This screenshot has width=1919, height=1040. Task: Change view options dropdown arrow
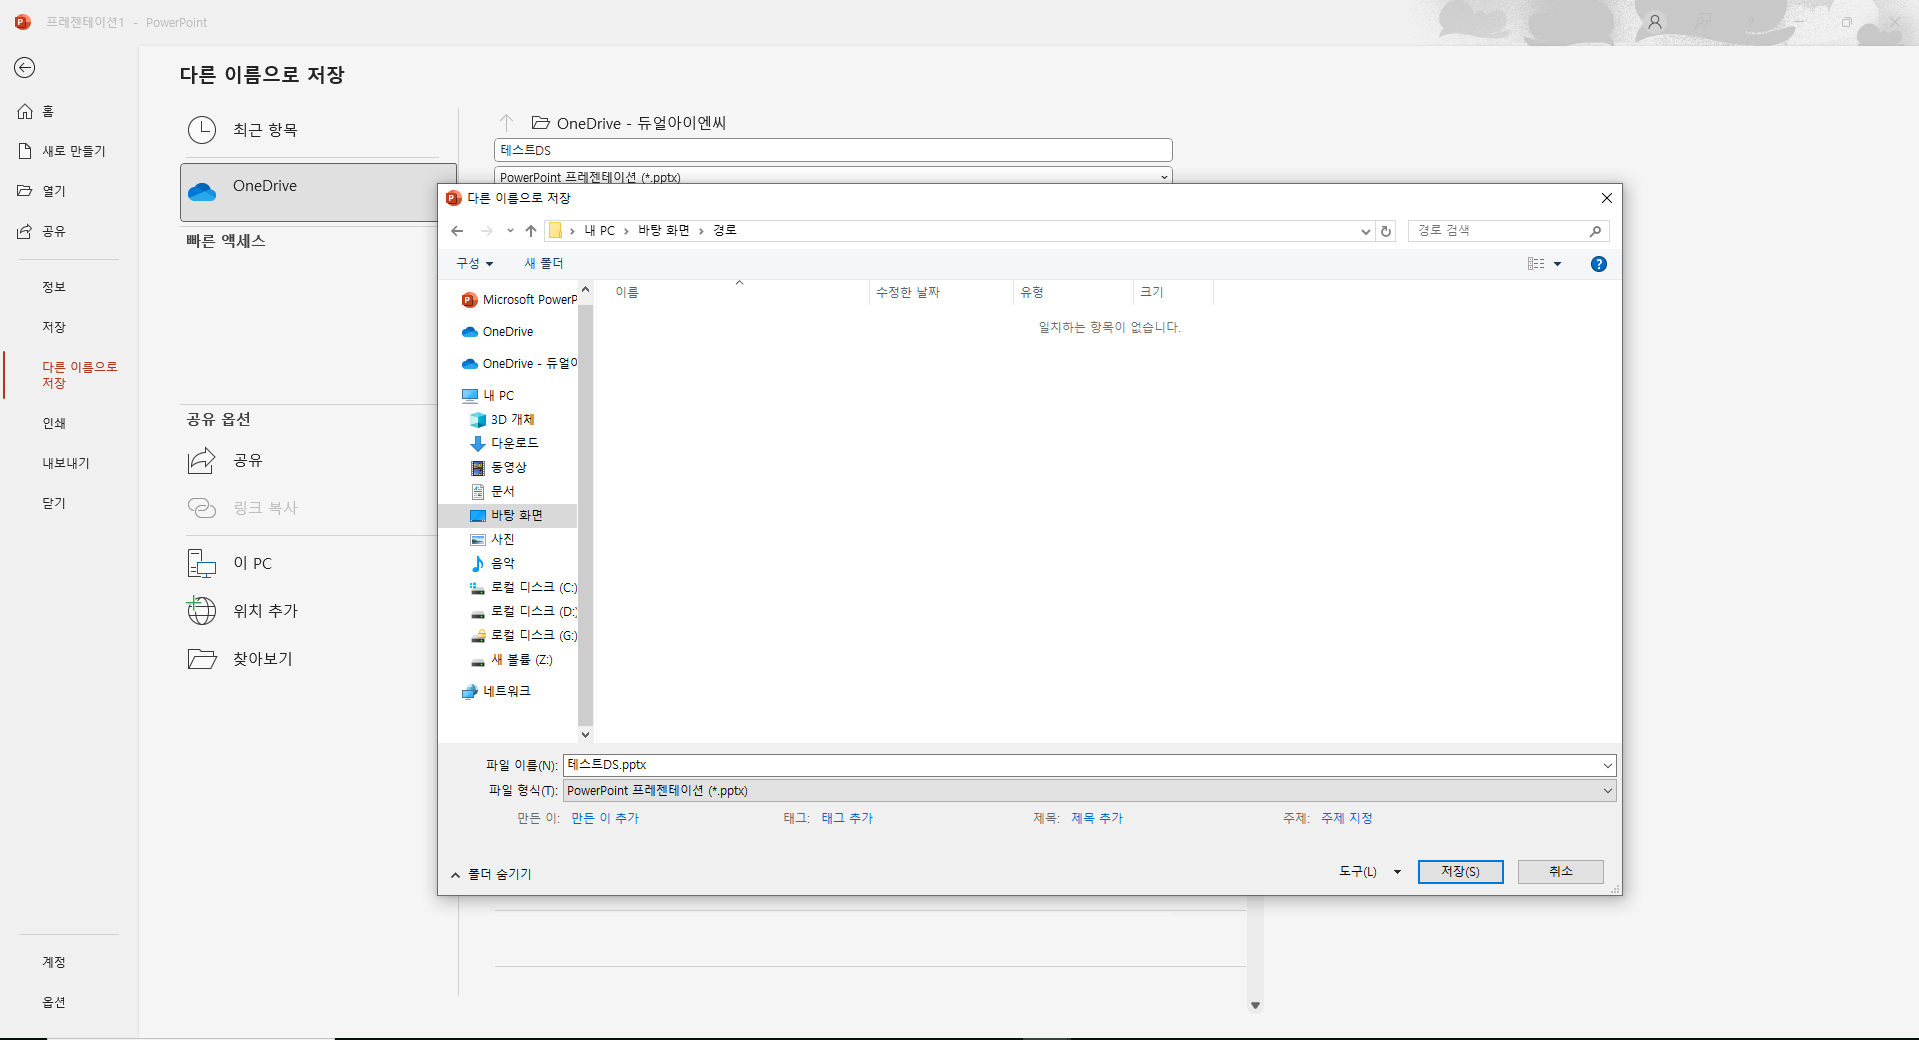tap(1557, 264)
